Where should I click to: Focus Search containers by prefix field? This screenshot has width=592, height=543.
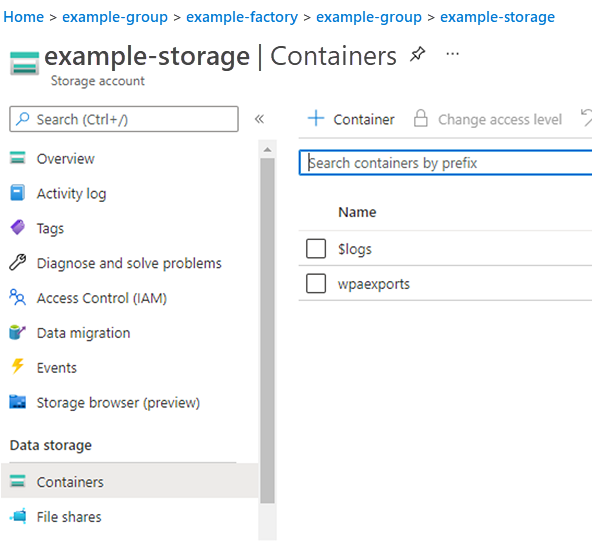click(x=446, y=163)
